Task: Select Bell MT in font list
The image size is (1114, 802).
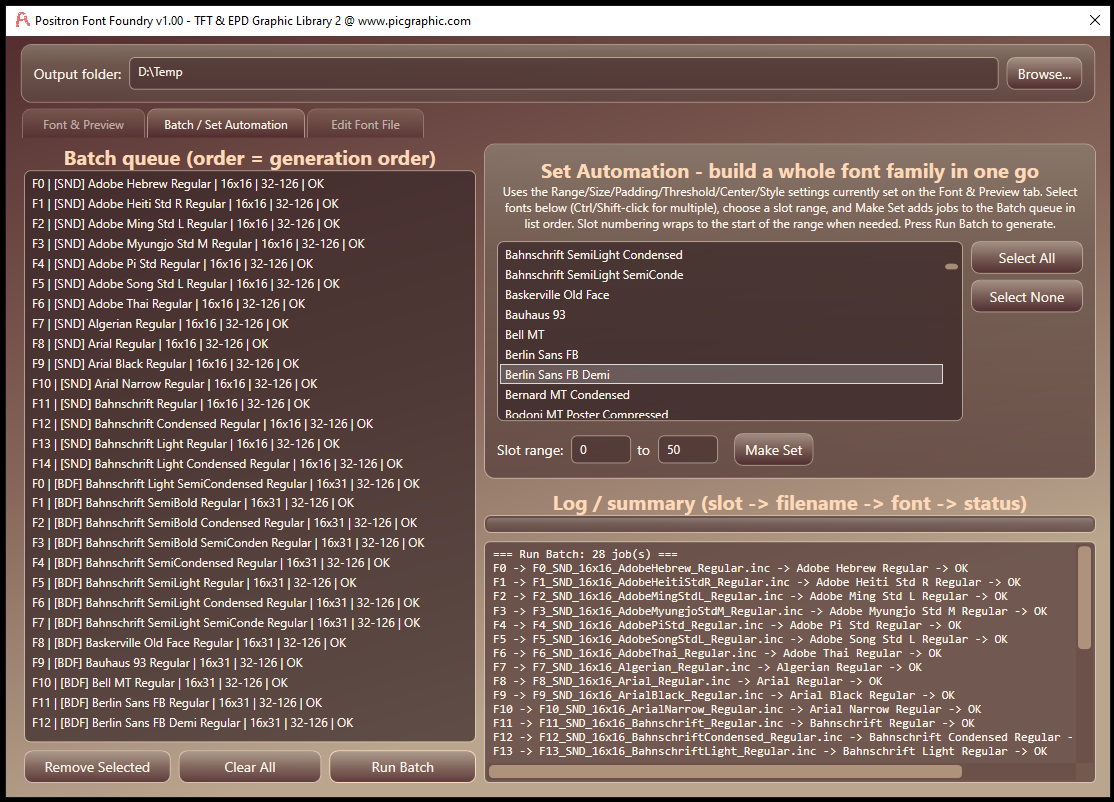Action: point(721,334)
